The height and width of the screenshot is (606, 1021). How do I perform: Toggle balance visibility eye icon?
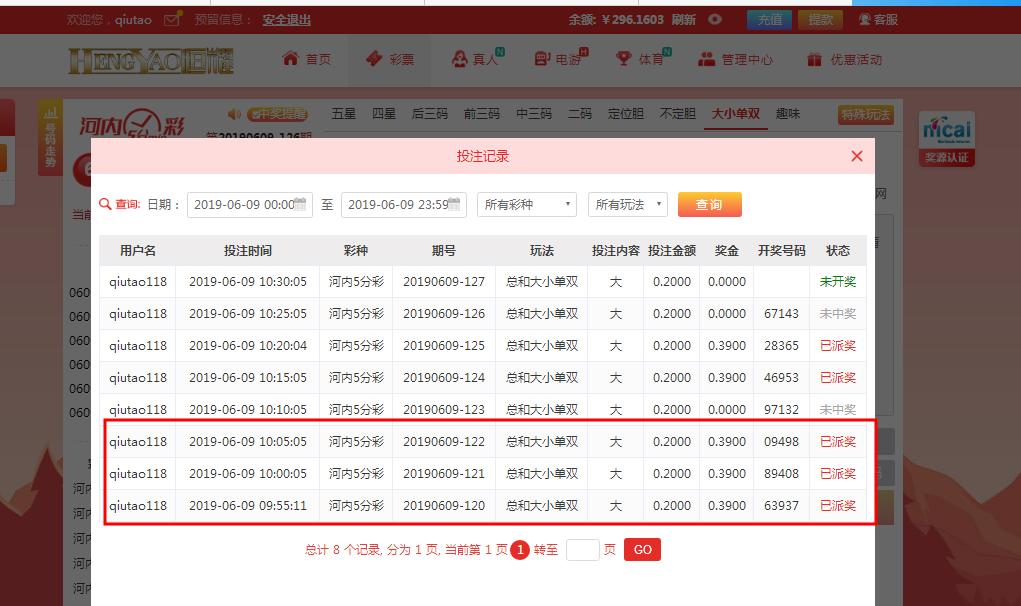coord(715,19)
